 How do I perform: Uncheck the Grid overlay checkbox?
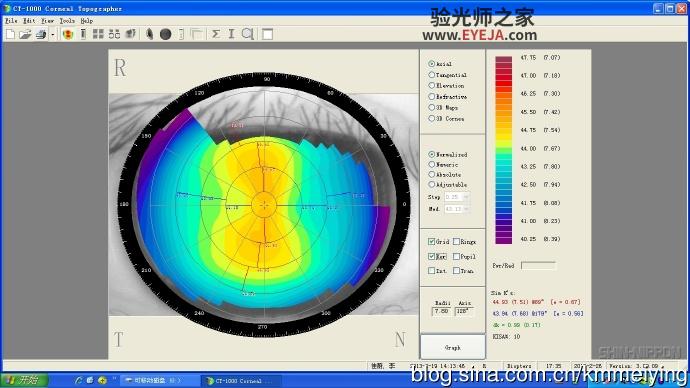(x=431, y=242)
